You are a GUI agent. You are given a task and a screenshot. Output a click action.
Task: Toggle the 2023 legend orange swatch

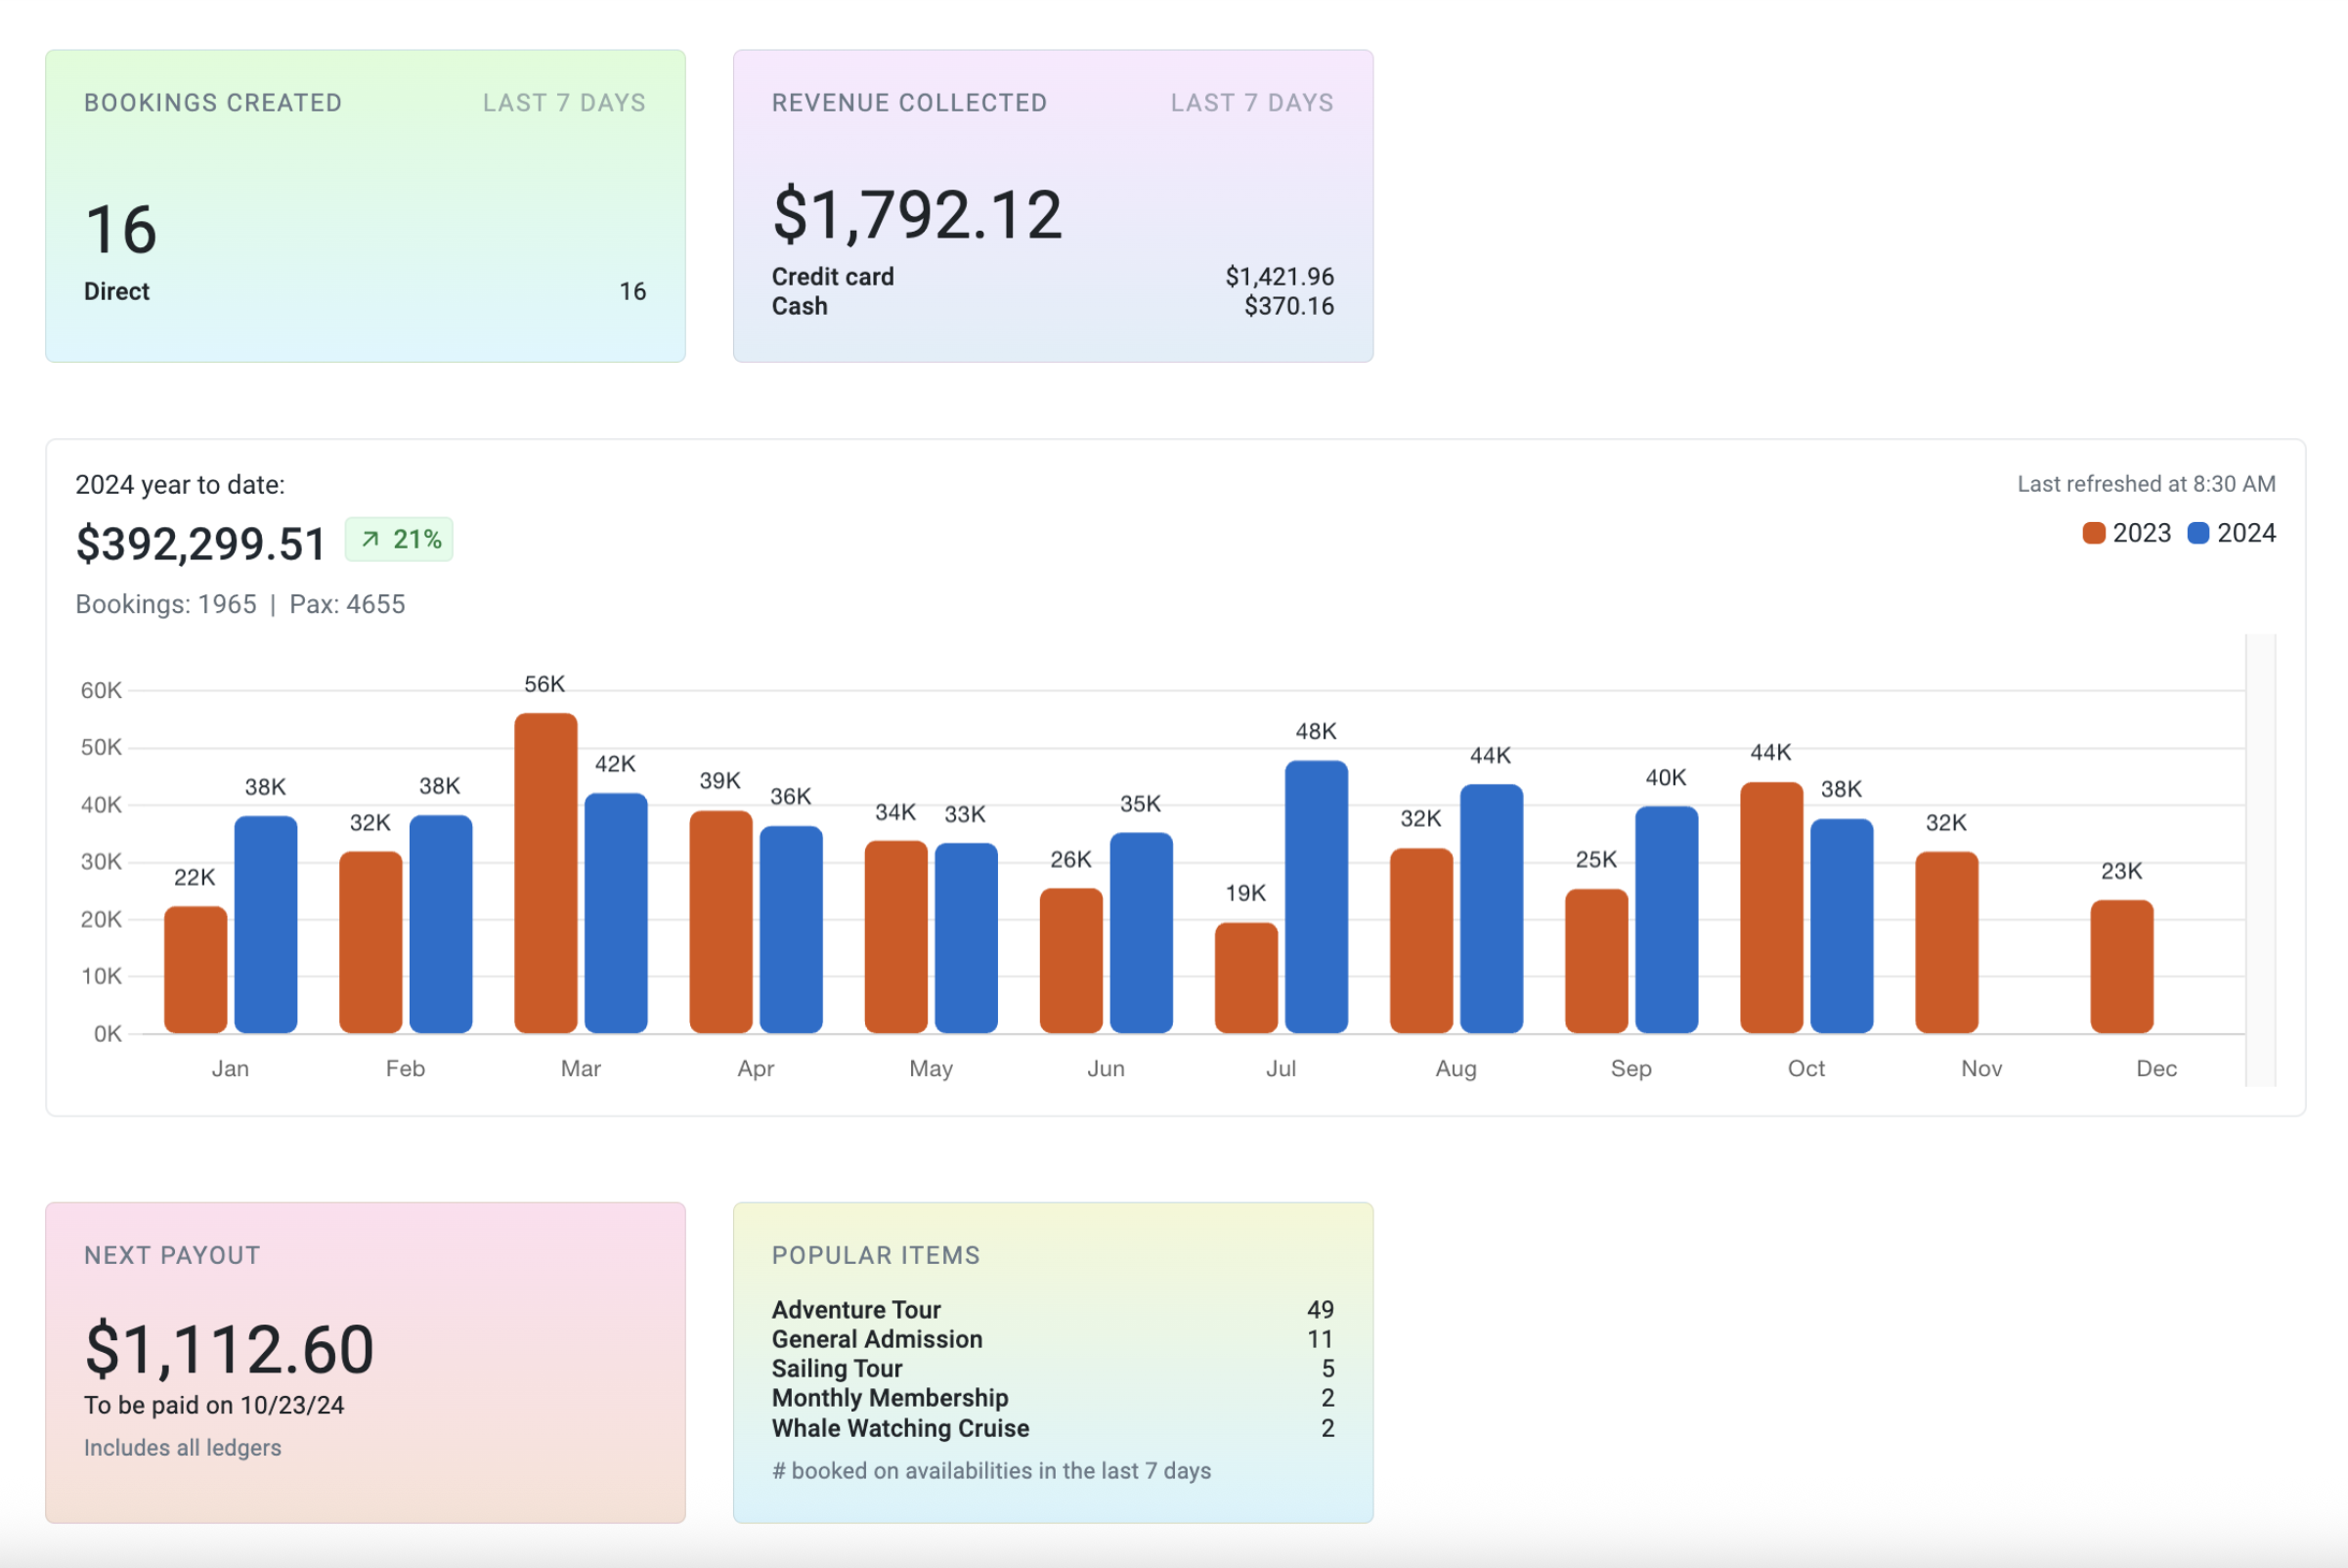click(x=2093, y=533)
